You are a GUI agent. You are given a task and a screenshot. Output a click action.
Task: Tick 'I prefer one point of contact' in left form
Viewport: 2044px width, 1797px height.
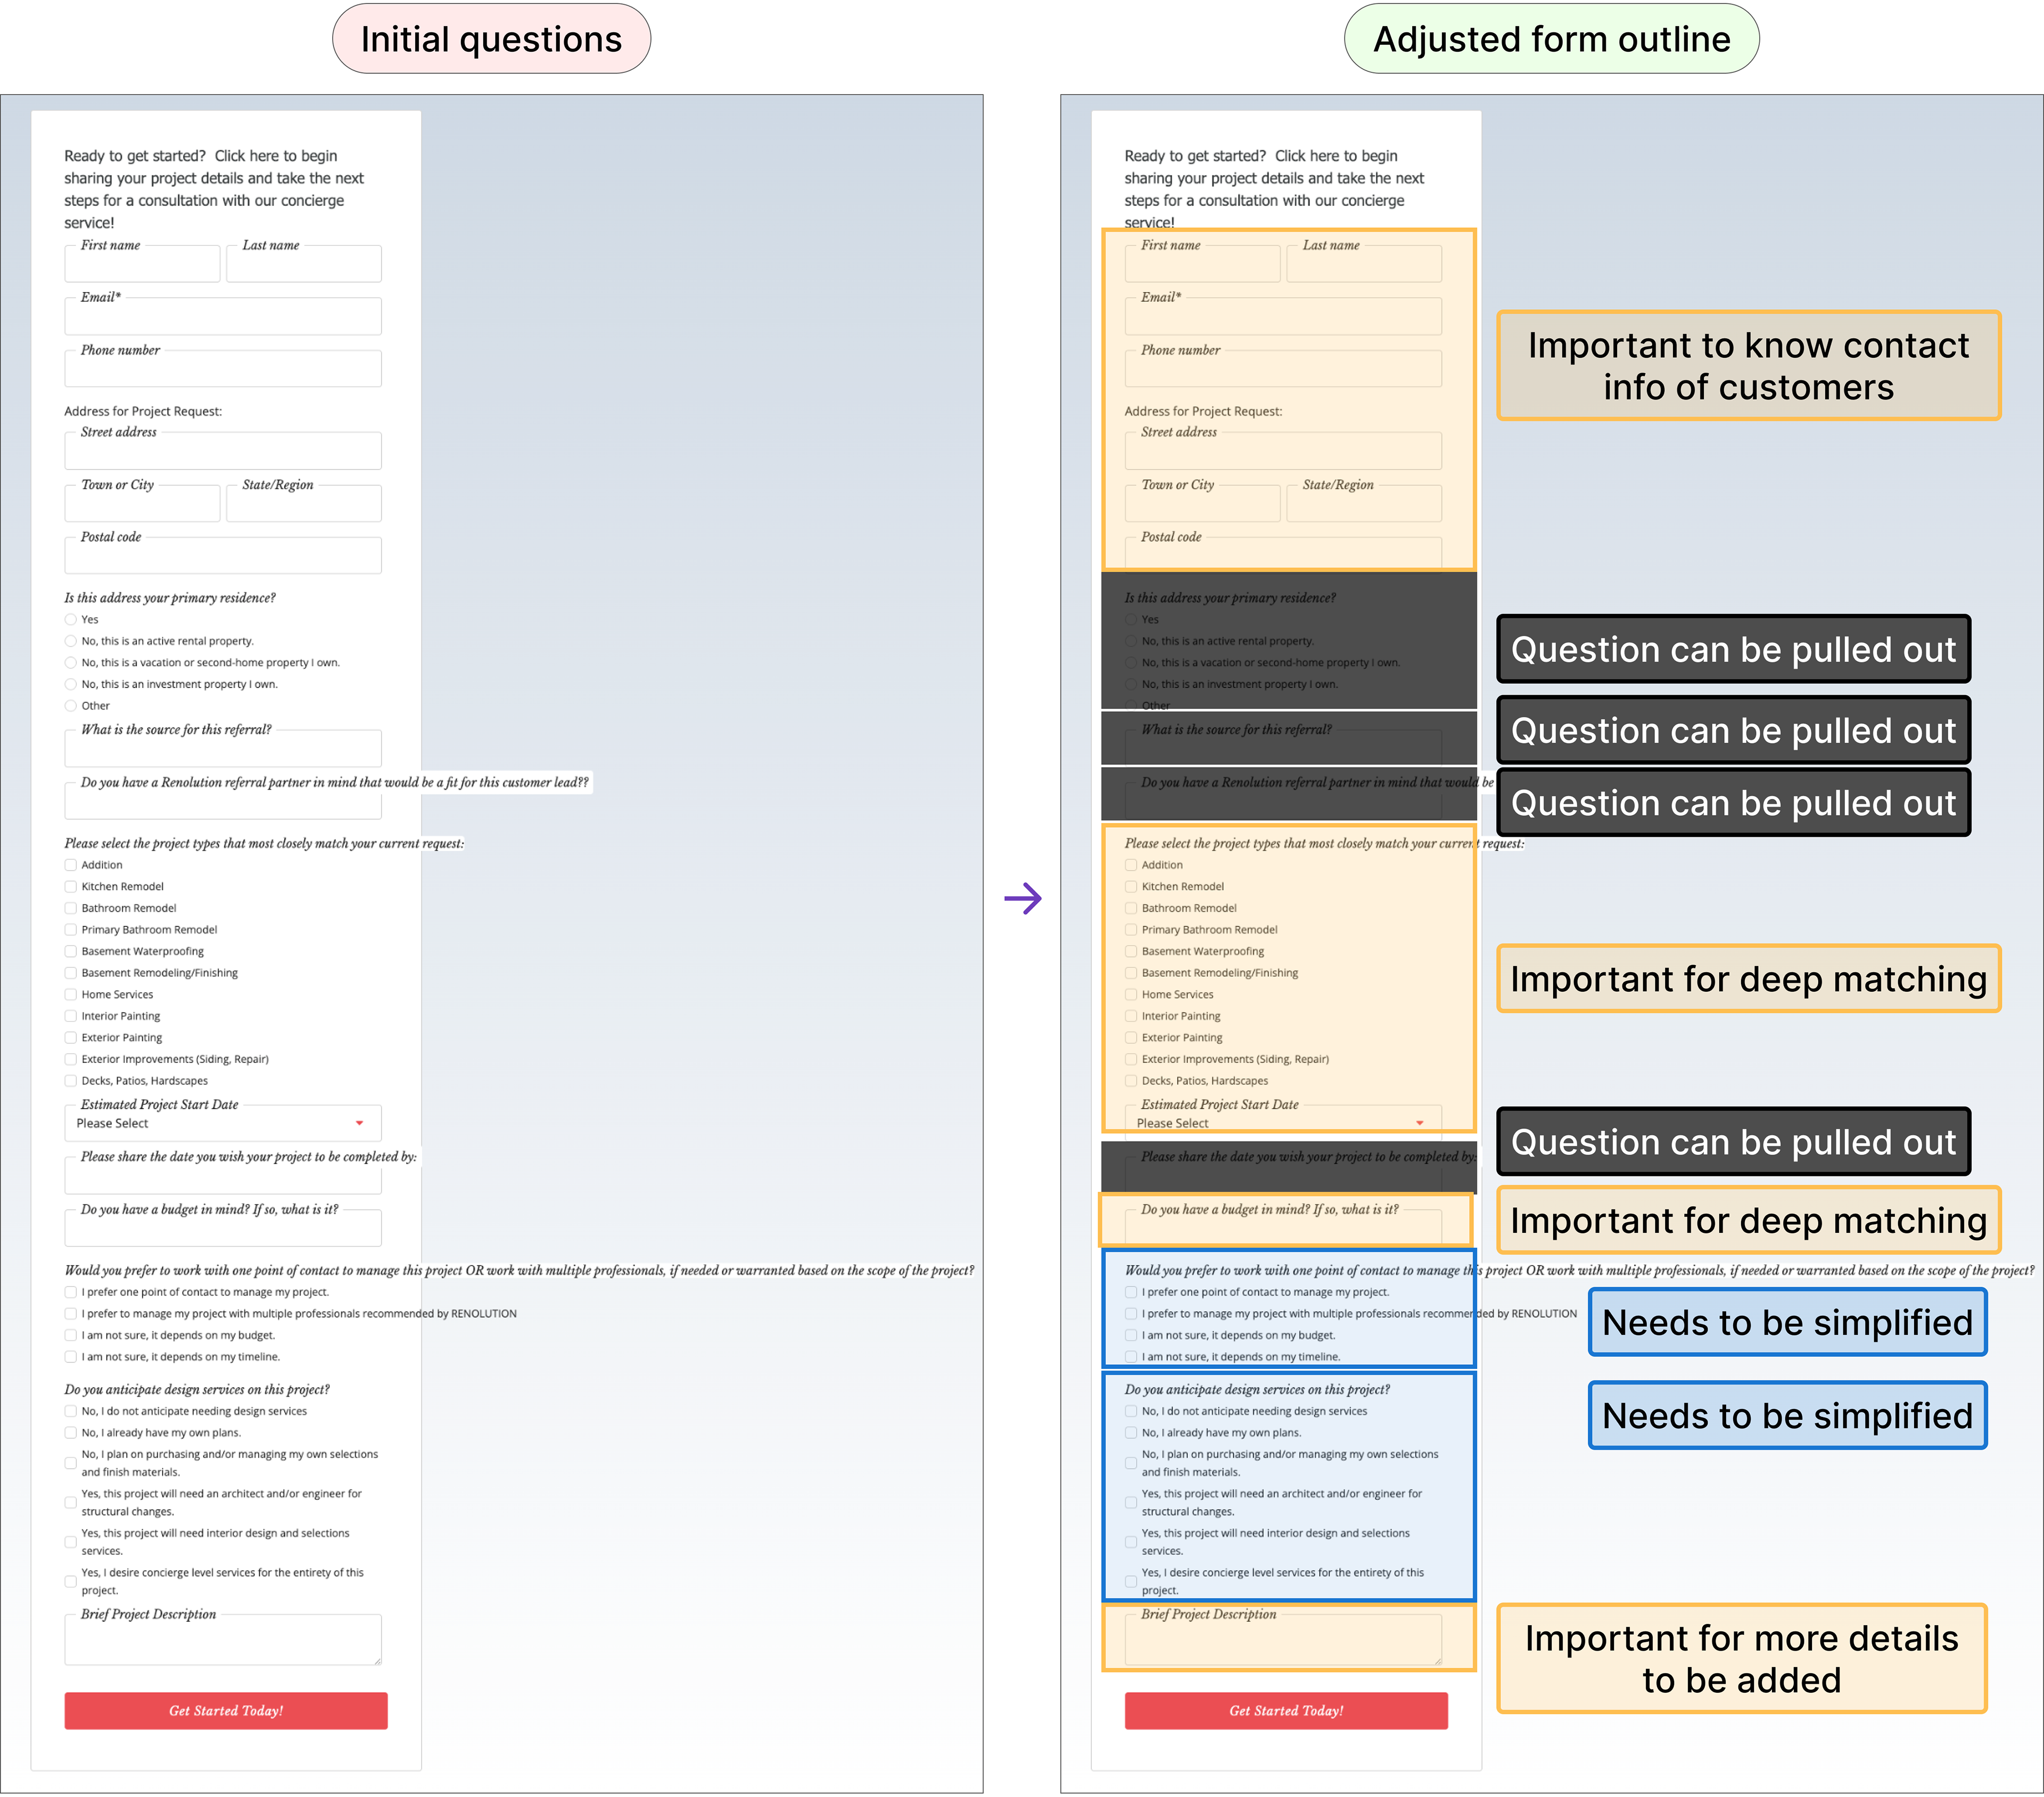[x=71, y=1292]
